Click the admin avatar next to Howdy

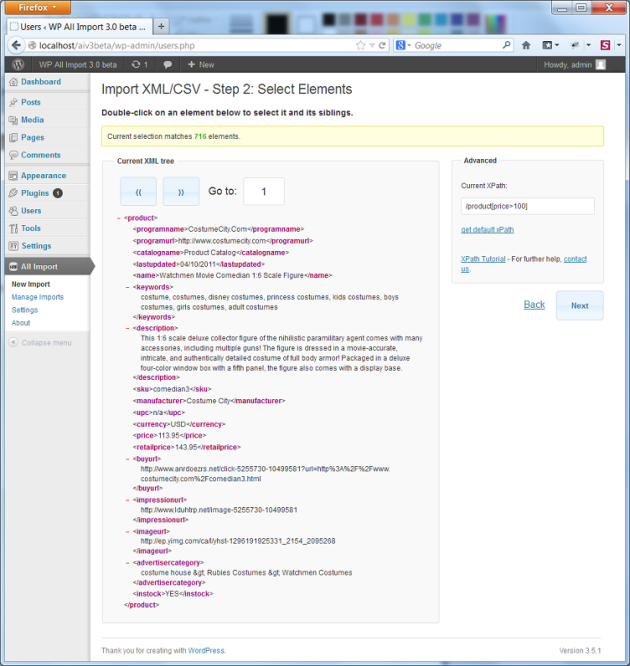[600, 65]
